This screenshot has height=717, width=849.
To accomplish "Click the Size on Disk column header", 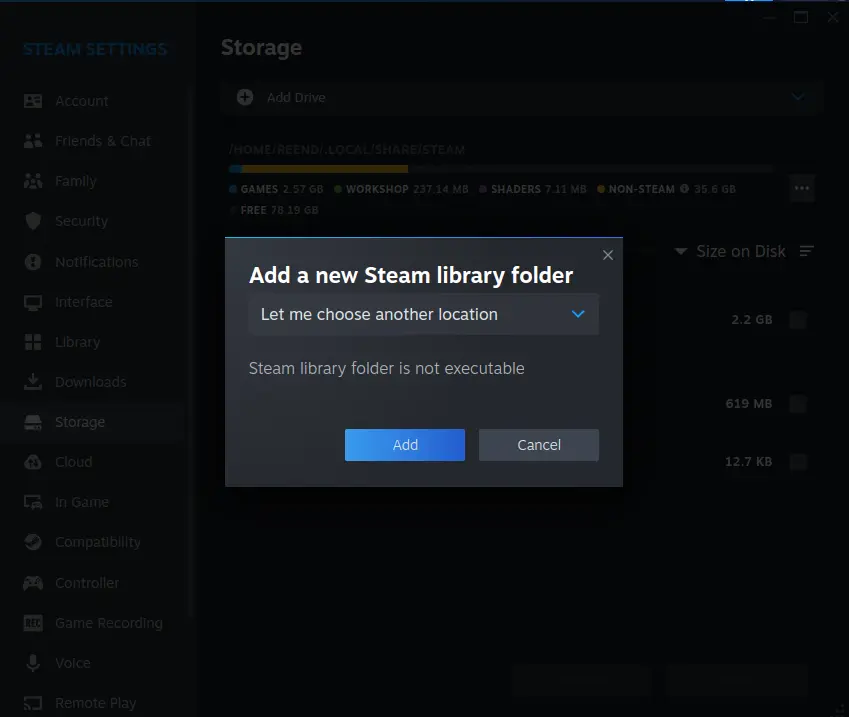I will 741,251.
